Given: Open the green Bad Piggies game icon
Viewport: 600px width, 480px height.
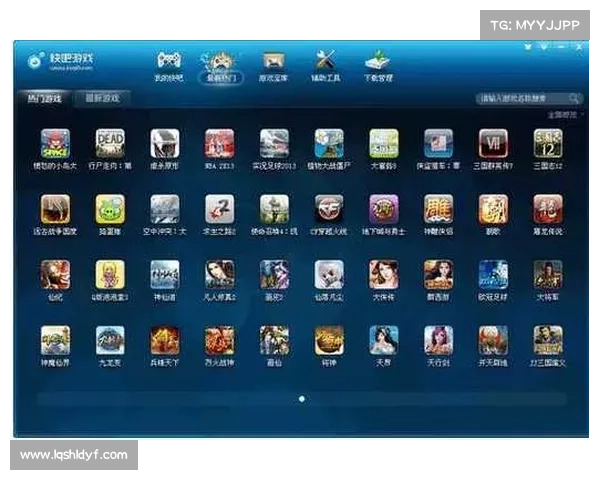Looking at the screenshot, I should (x=110, y=209).
